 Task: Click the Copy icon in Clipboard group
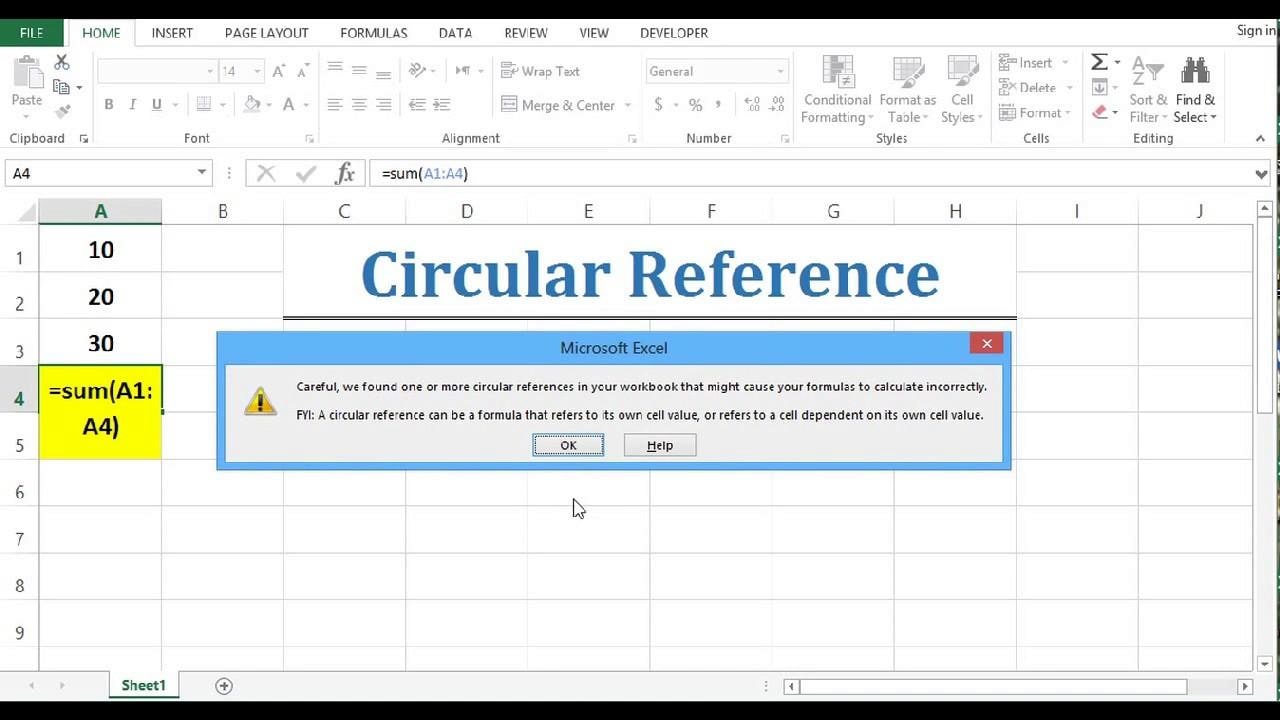tap(62, 88)
